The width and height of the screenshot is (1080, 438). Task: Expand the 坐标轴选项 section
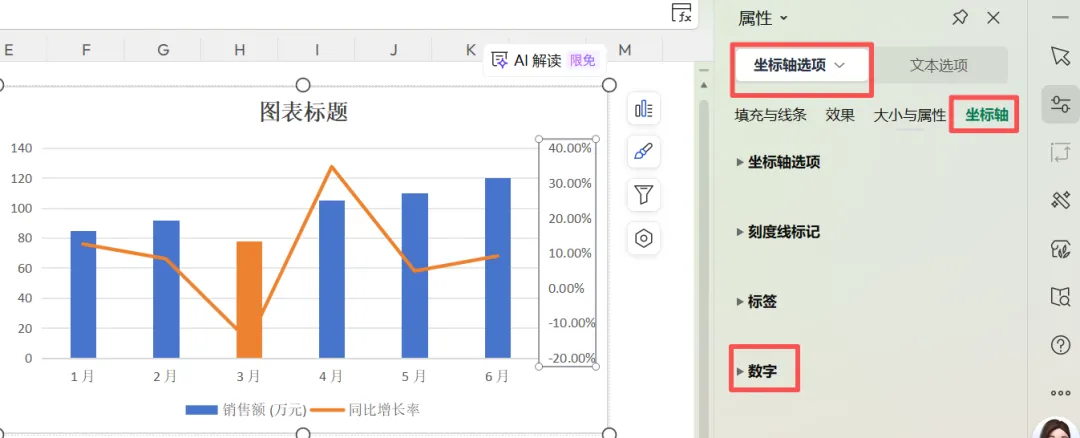pyautogui.click(x=778, y=163)
